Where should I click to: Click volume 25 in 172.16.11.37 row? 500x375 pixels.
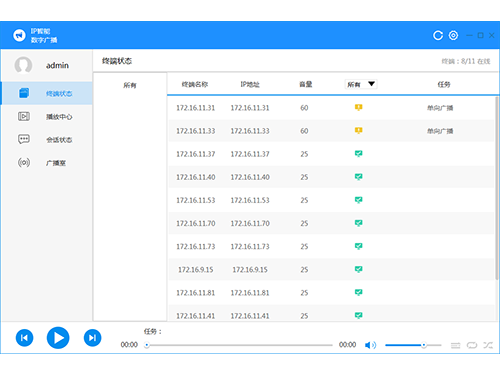tap(304, 154)
